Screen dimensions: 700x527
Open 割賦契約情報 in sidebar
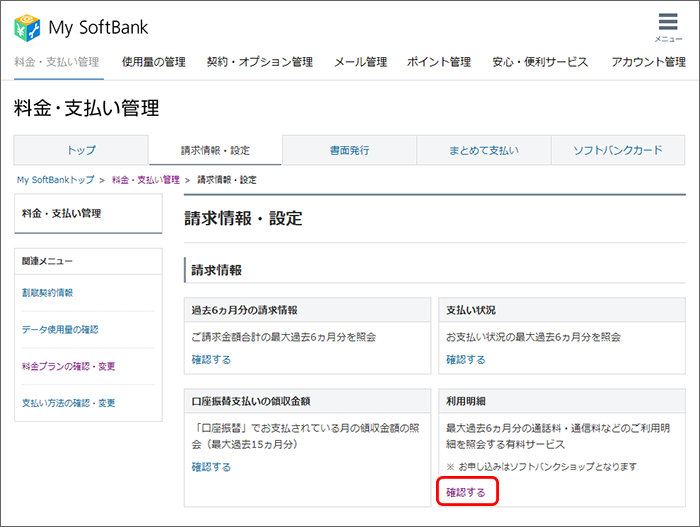coord(47,293)
